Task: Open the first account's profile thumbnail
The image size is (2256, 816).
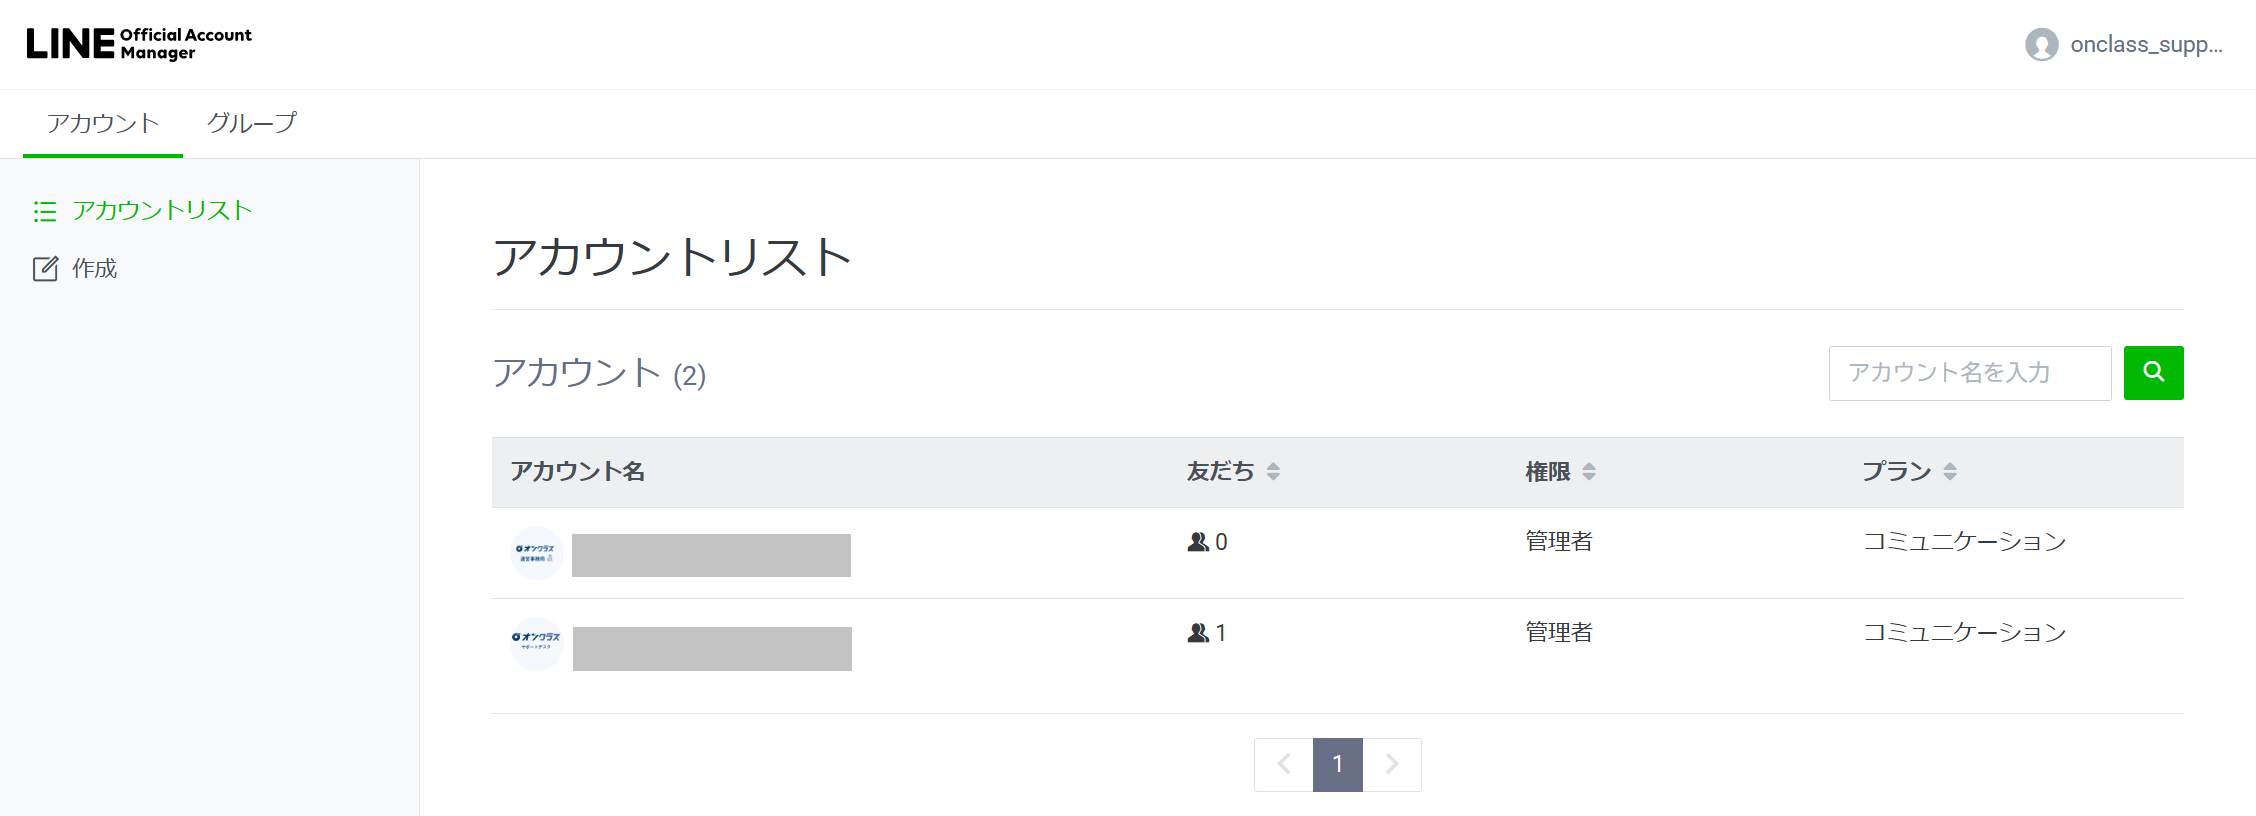Action: 537,553
